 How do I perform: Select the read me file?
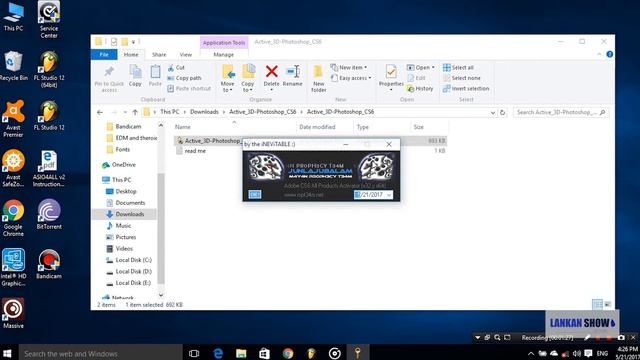(191, 151)
